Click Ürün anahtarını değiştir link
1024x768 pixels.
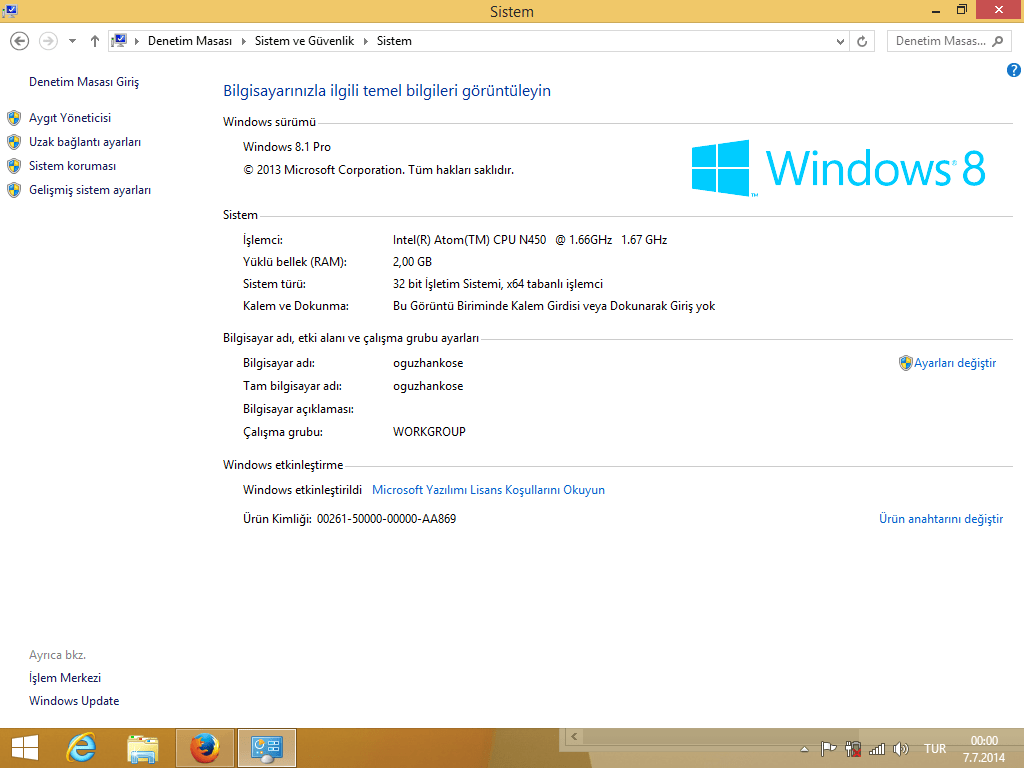pos(941,519)
